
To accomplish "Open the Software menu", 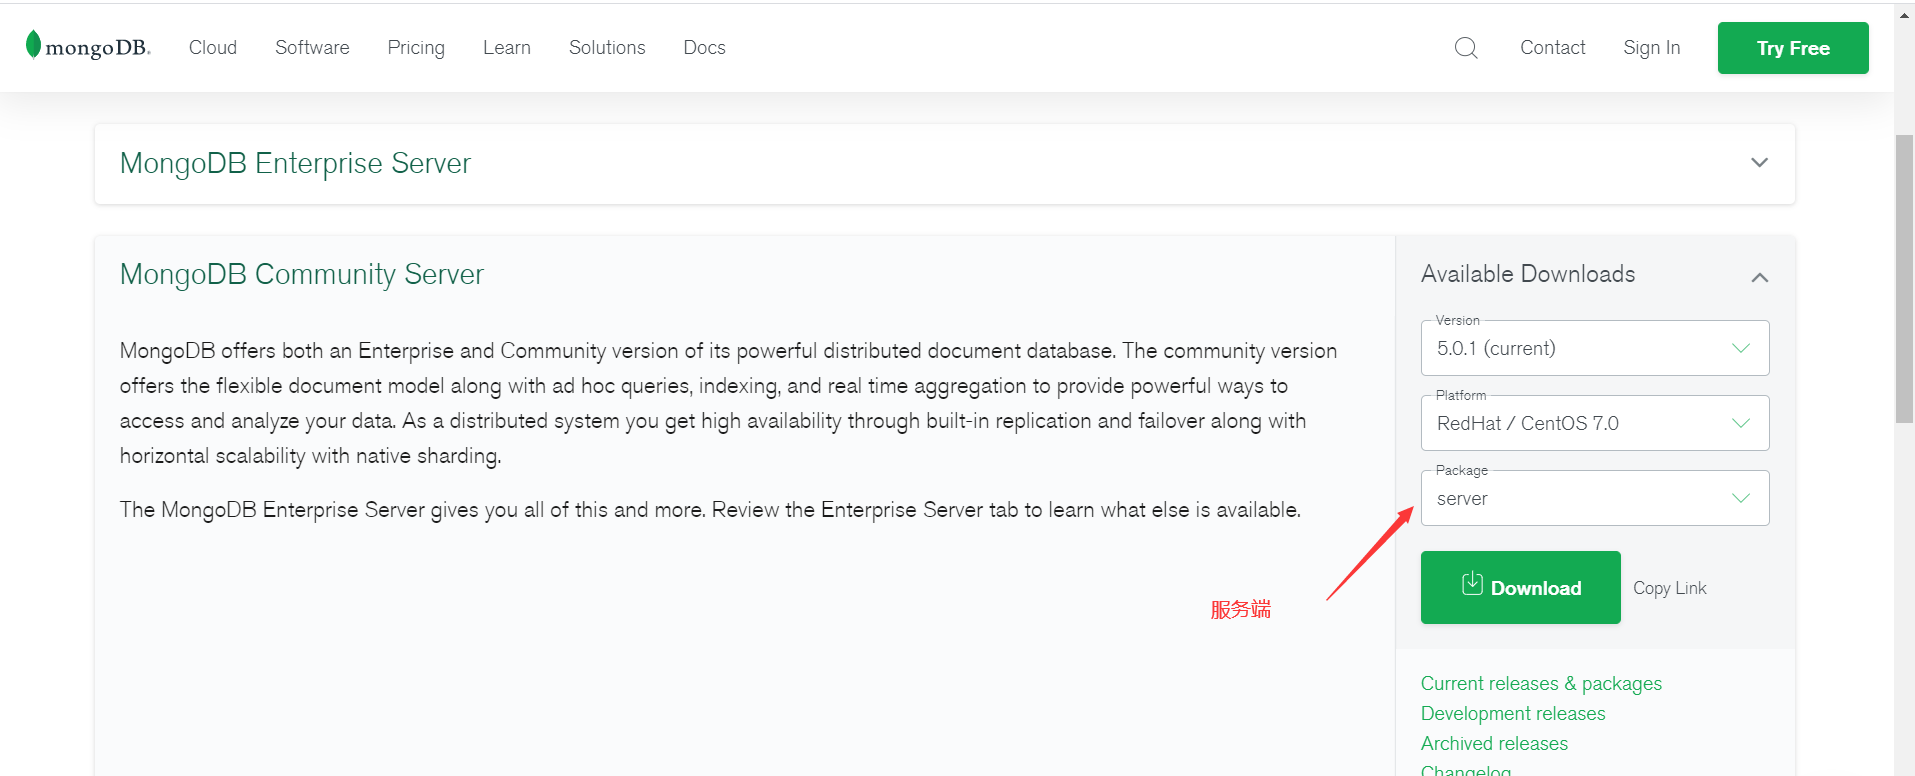I will 312,48.
